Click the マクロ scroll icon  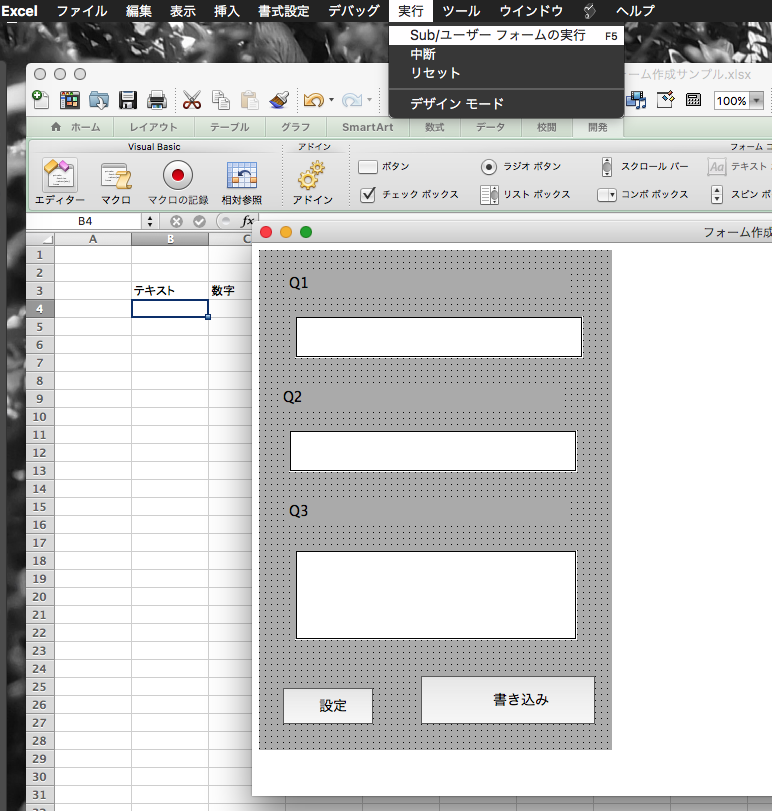116,177
